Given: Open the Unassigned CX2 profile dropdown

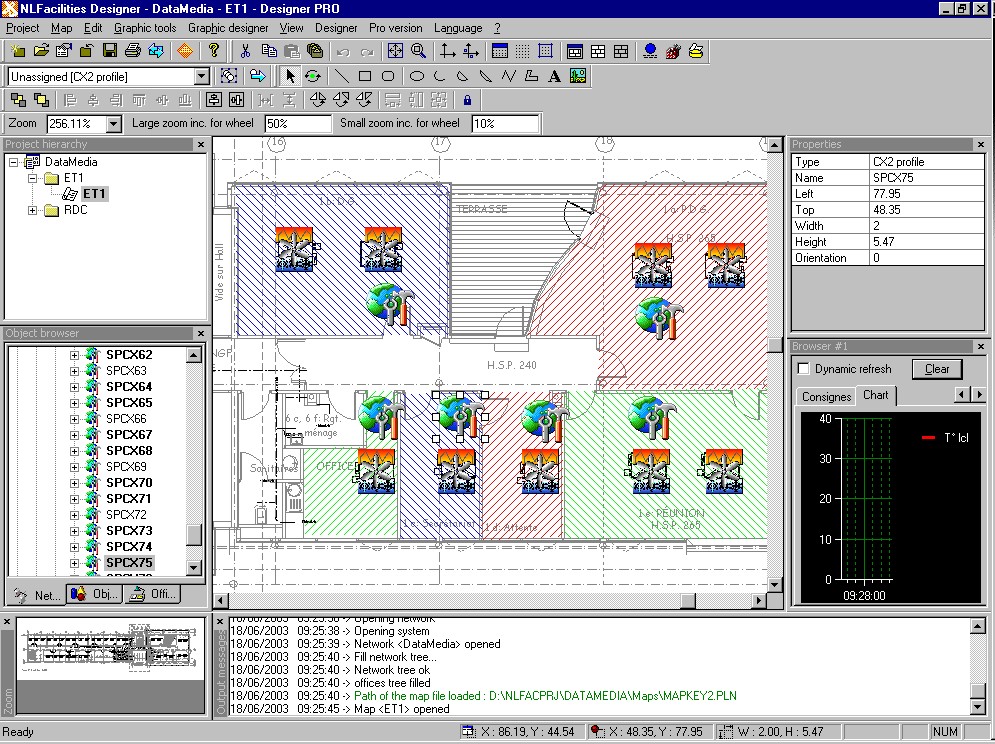Looking at the screenshot, I should click(x=201, y=76).
